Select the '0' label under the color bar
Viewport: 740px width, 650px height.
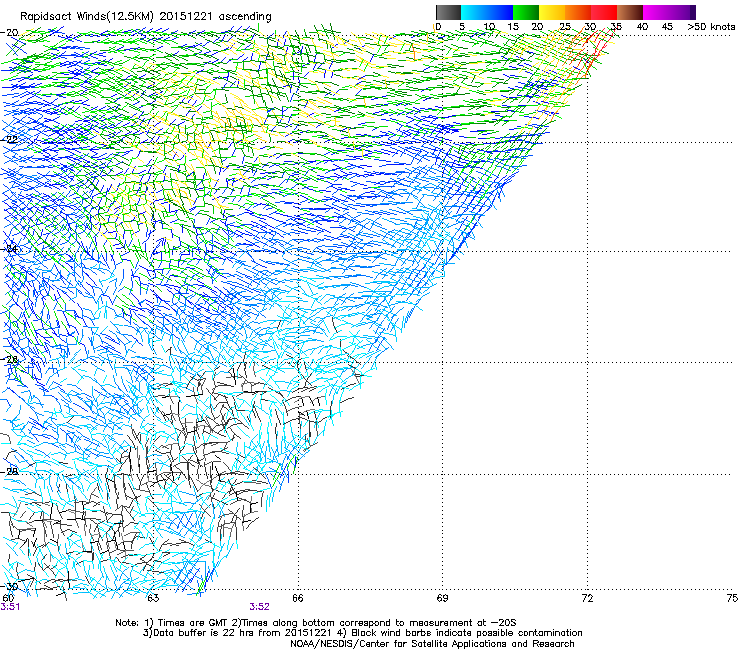coord(438,27)
